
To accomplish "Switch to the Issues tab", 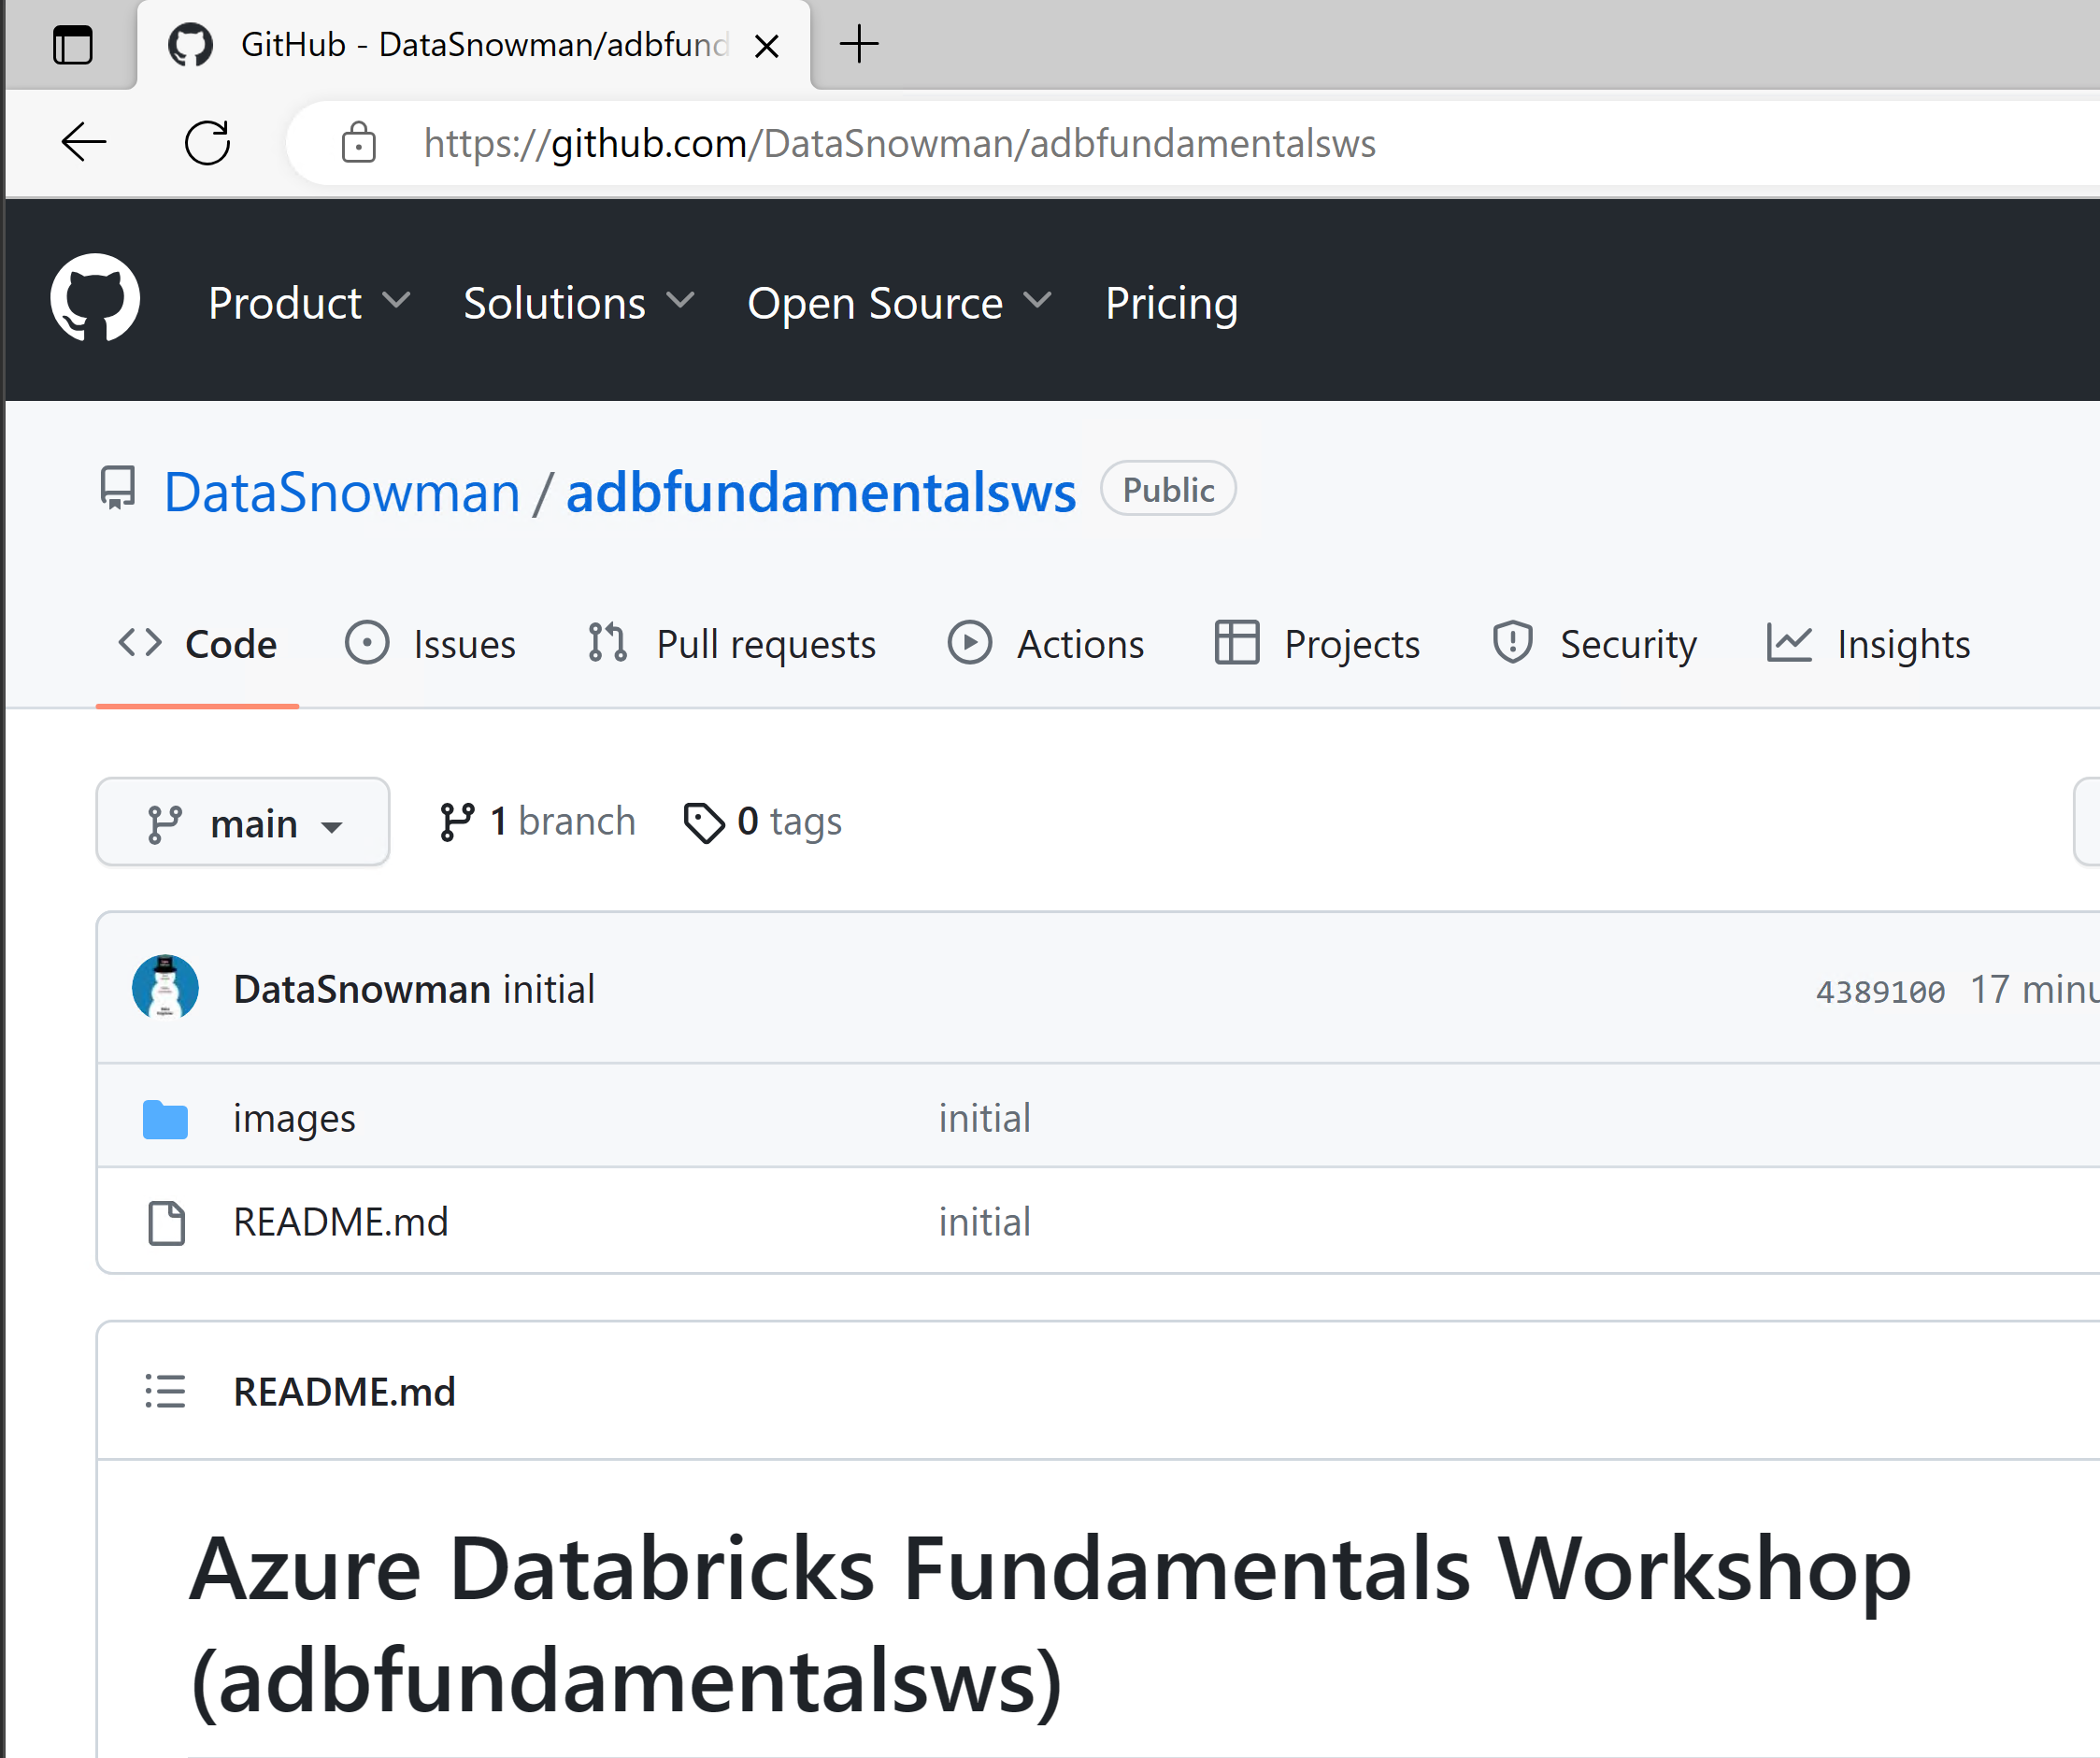I will (x=431, y=644).
